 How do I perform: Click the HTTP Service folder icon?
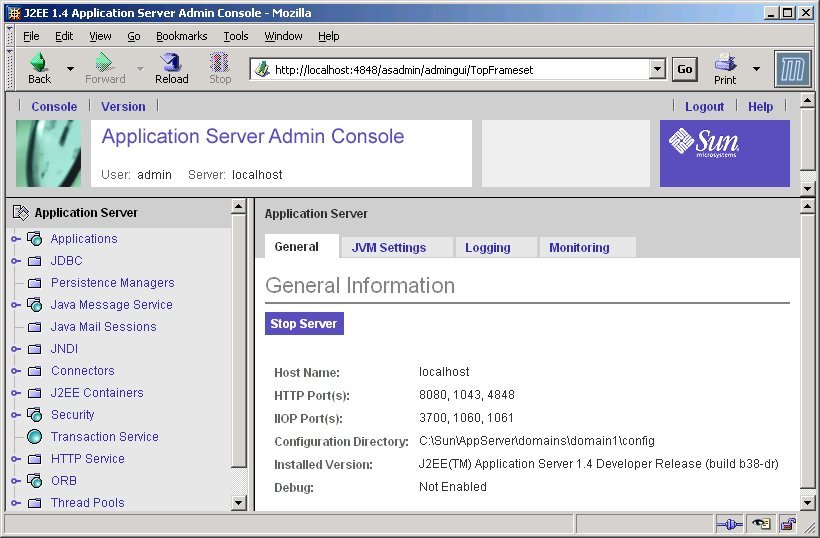pyautogui.click(x=35, y=459)
